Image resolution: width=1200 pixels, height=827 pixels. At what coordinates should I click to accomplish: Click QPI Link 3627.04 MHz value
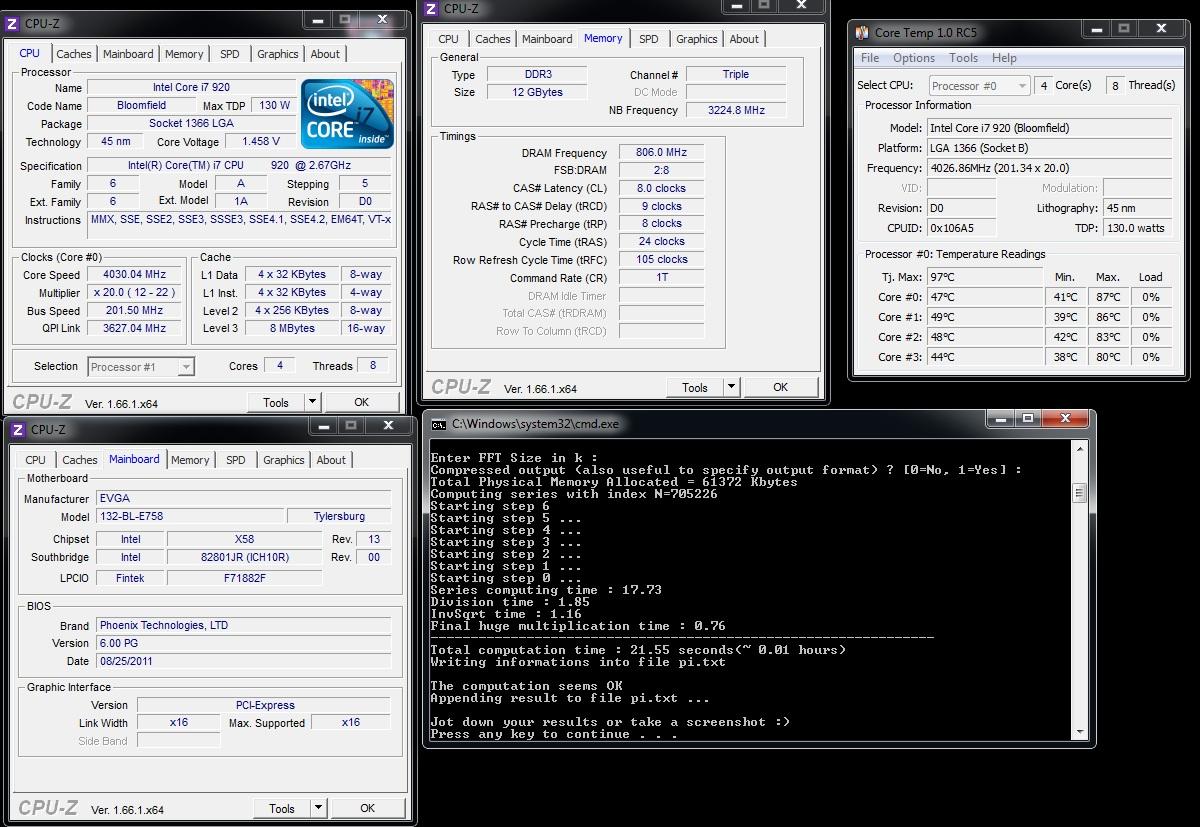134,328
